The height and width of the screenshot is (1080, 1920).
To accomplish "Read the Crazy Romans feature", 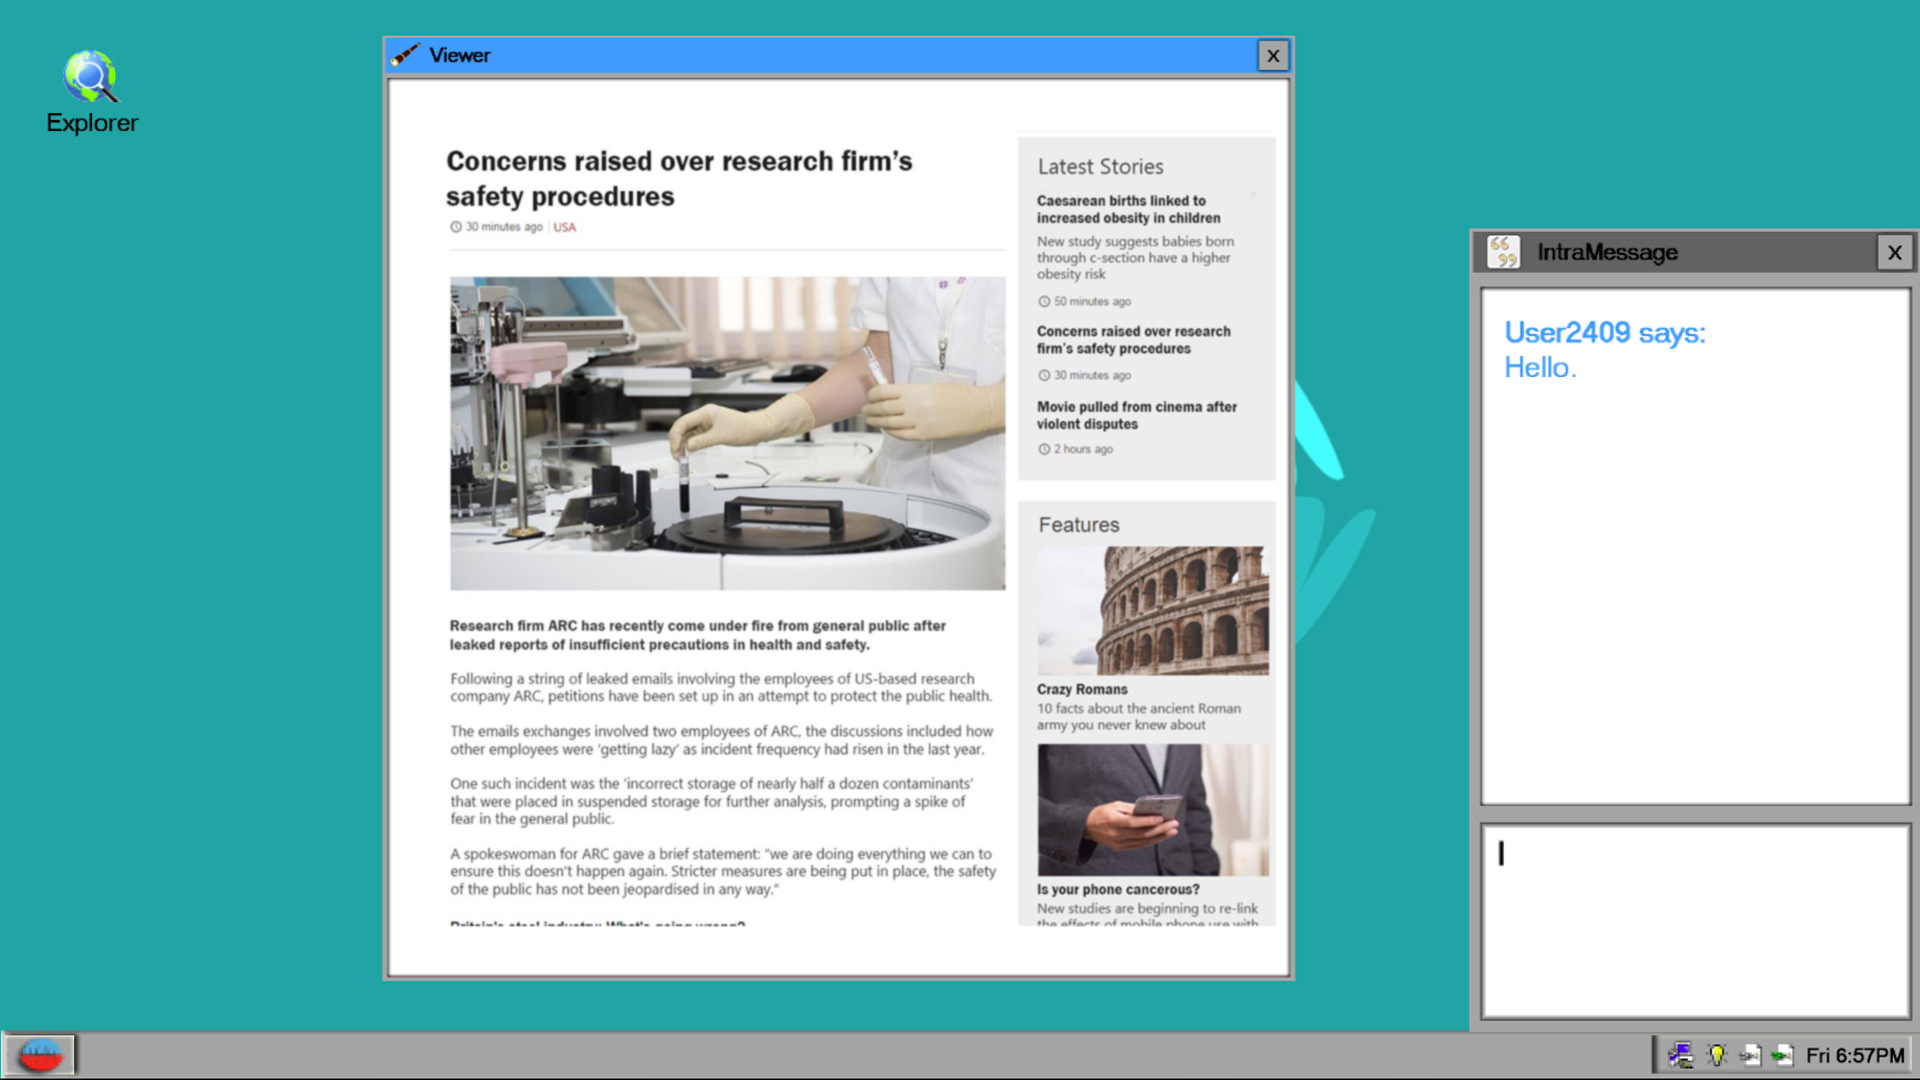I will click(1082, 689).
